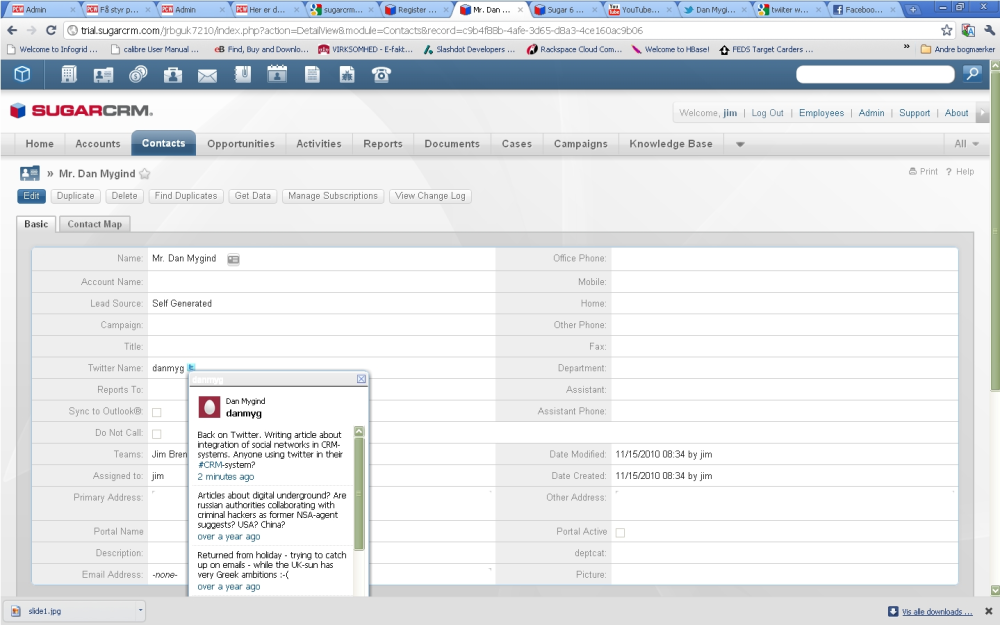Click the favorite star next to Mr. Dan Mygind
Image resolution: width=1000 pixels, height=625 pixels.
pyautogui.click(x=145, y=173)
